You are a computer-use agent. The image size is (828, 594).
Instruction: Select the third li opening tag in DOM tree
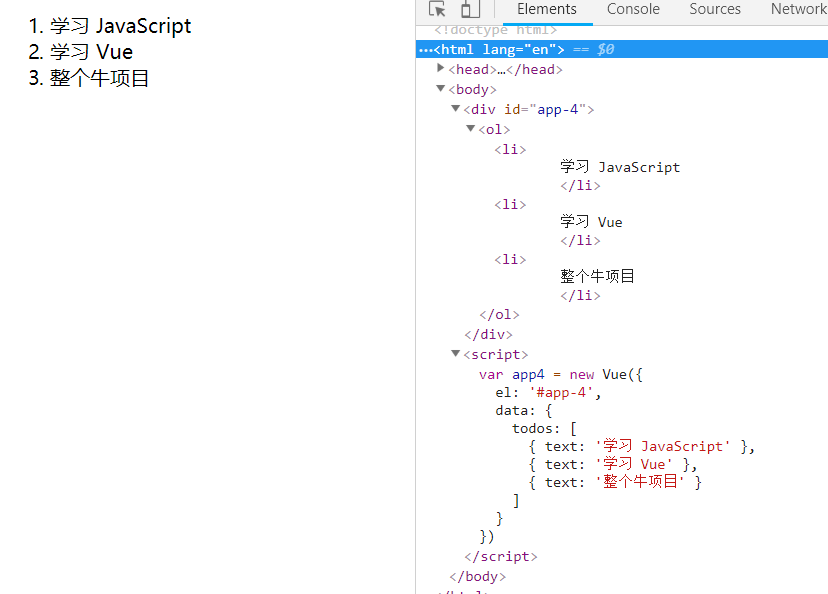click(510, 259)
